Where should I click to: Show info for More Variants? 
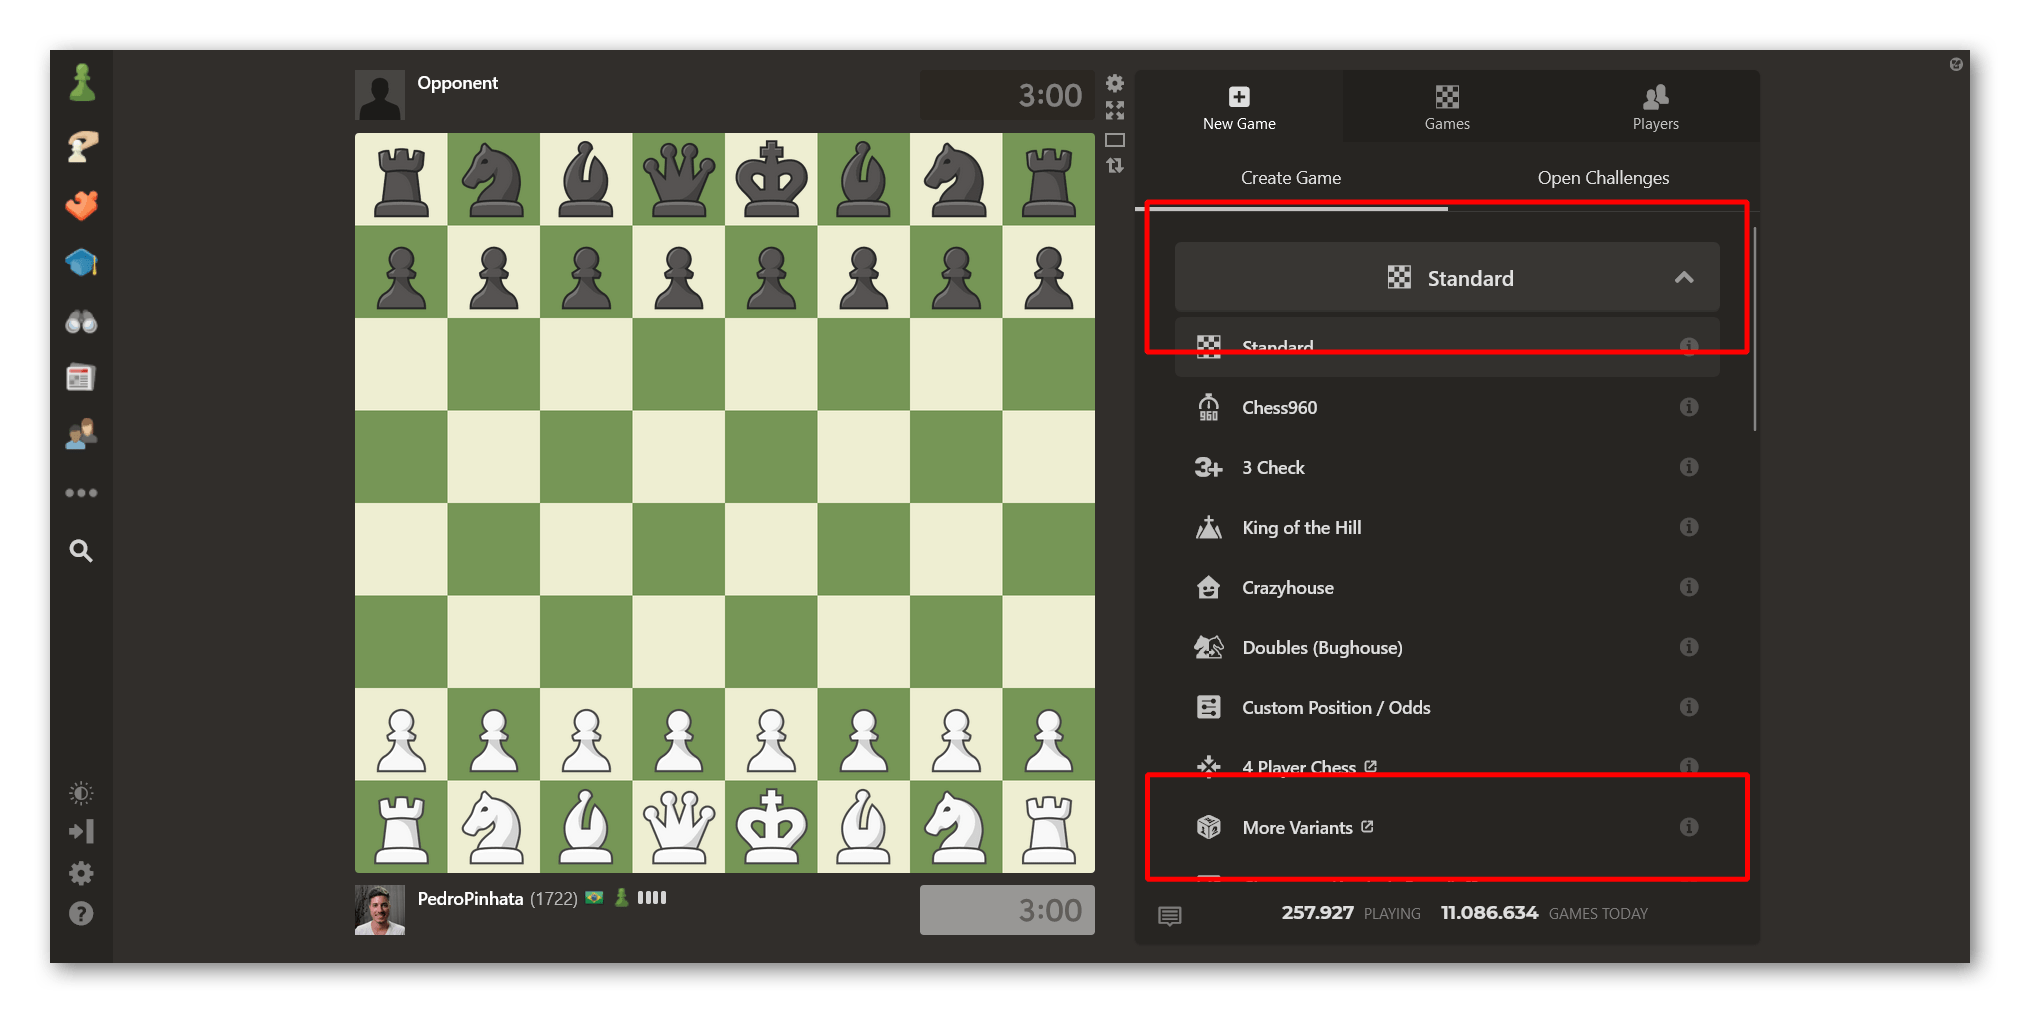pyautogui.click(x=1689, y=827)
